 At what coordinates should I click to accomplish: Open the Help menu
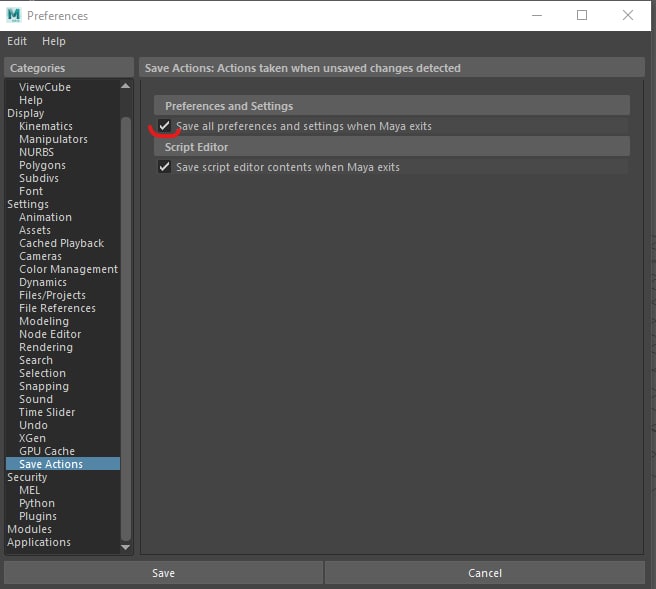point(54,41)
